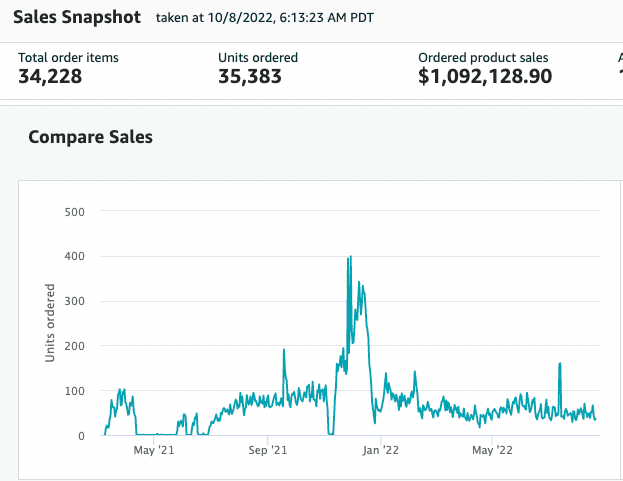Select the Total order items label

[68, 57]
